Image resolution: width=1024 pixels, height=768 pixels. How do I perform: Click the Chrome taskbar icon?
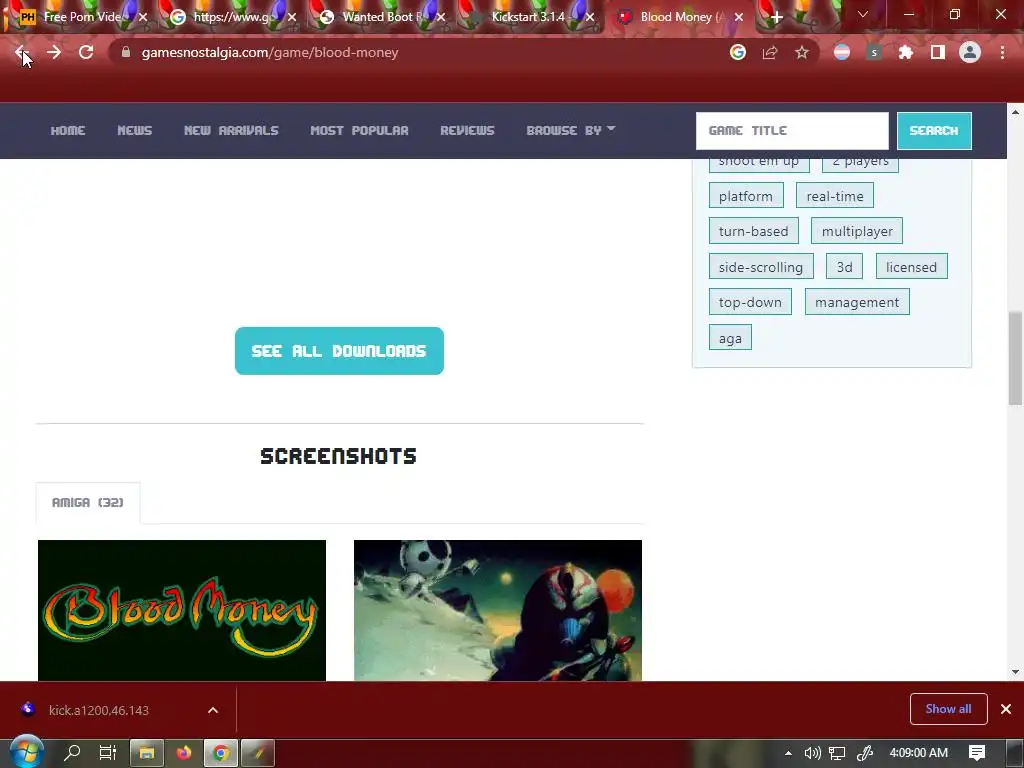tap(221, 753)
